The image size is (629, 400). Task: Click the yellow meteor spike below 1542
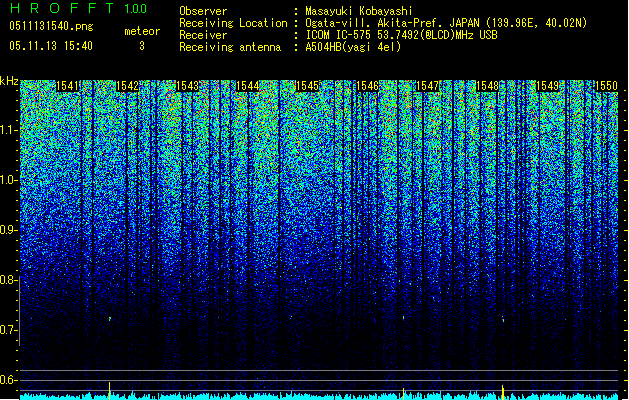pos(109,390)
